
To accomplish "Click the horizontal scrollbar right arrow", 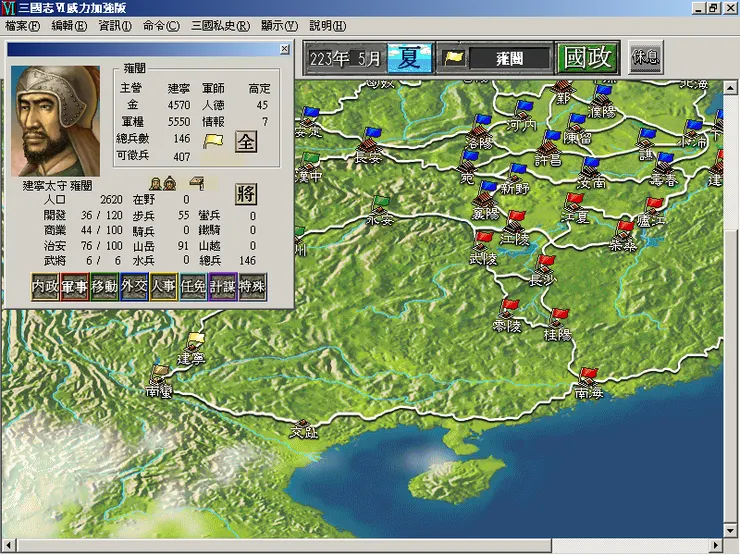I will coord(716,545).
